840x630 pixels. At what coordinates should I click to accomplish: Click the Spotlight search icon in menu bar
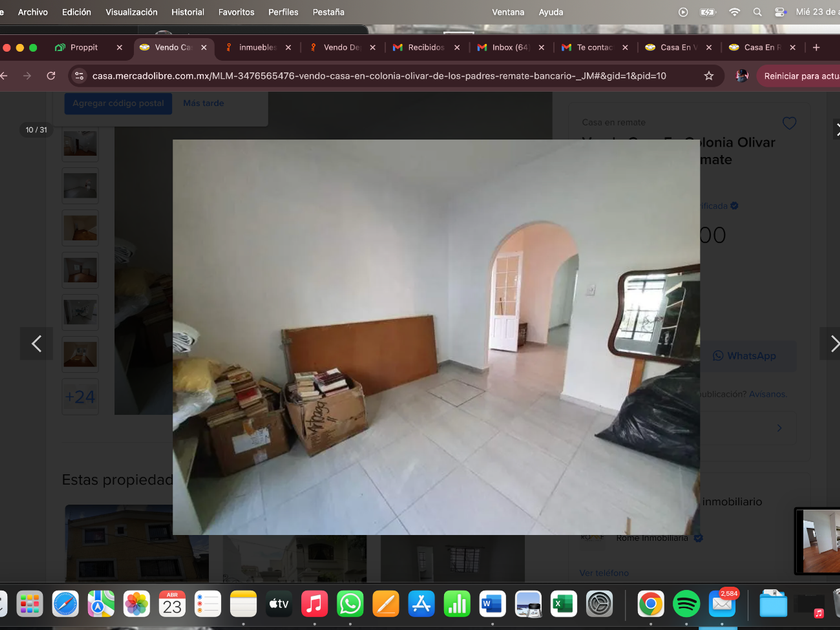pyautogui.click(x=758, y=12)
